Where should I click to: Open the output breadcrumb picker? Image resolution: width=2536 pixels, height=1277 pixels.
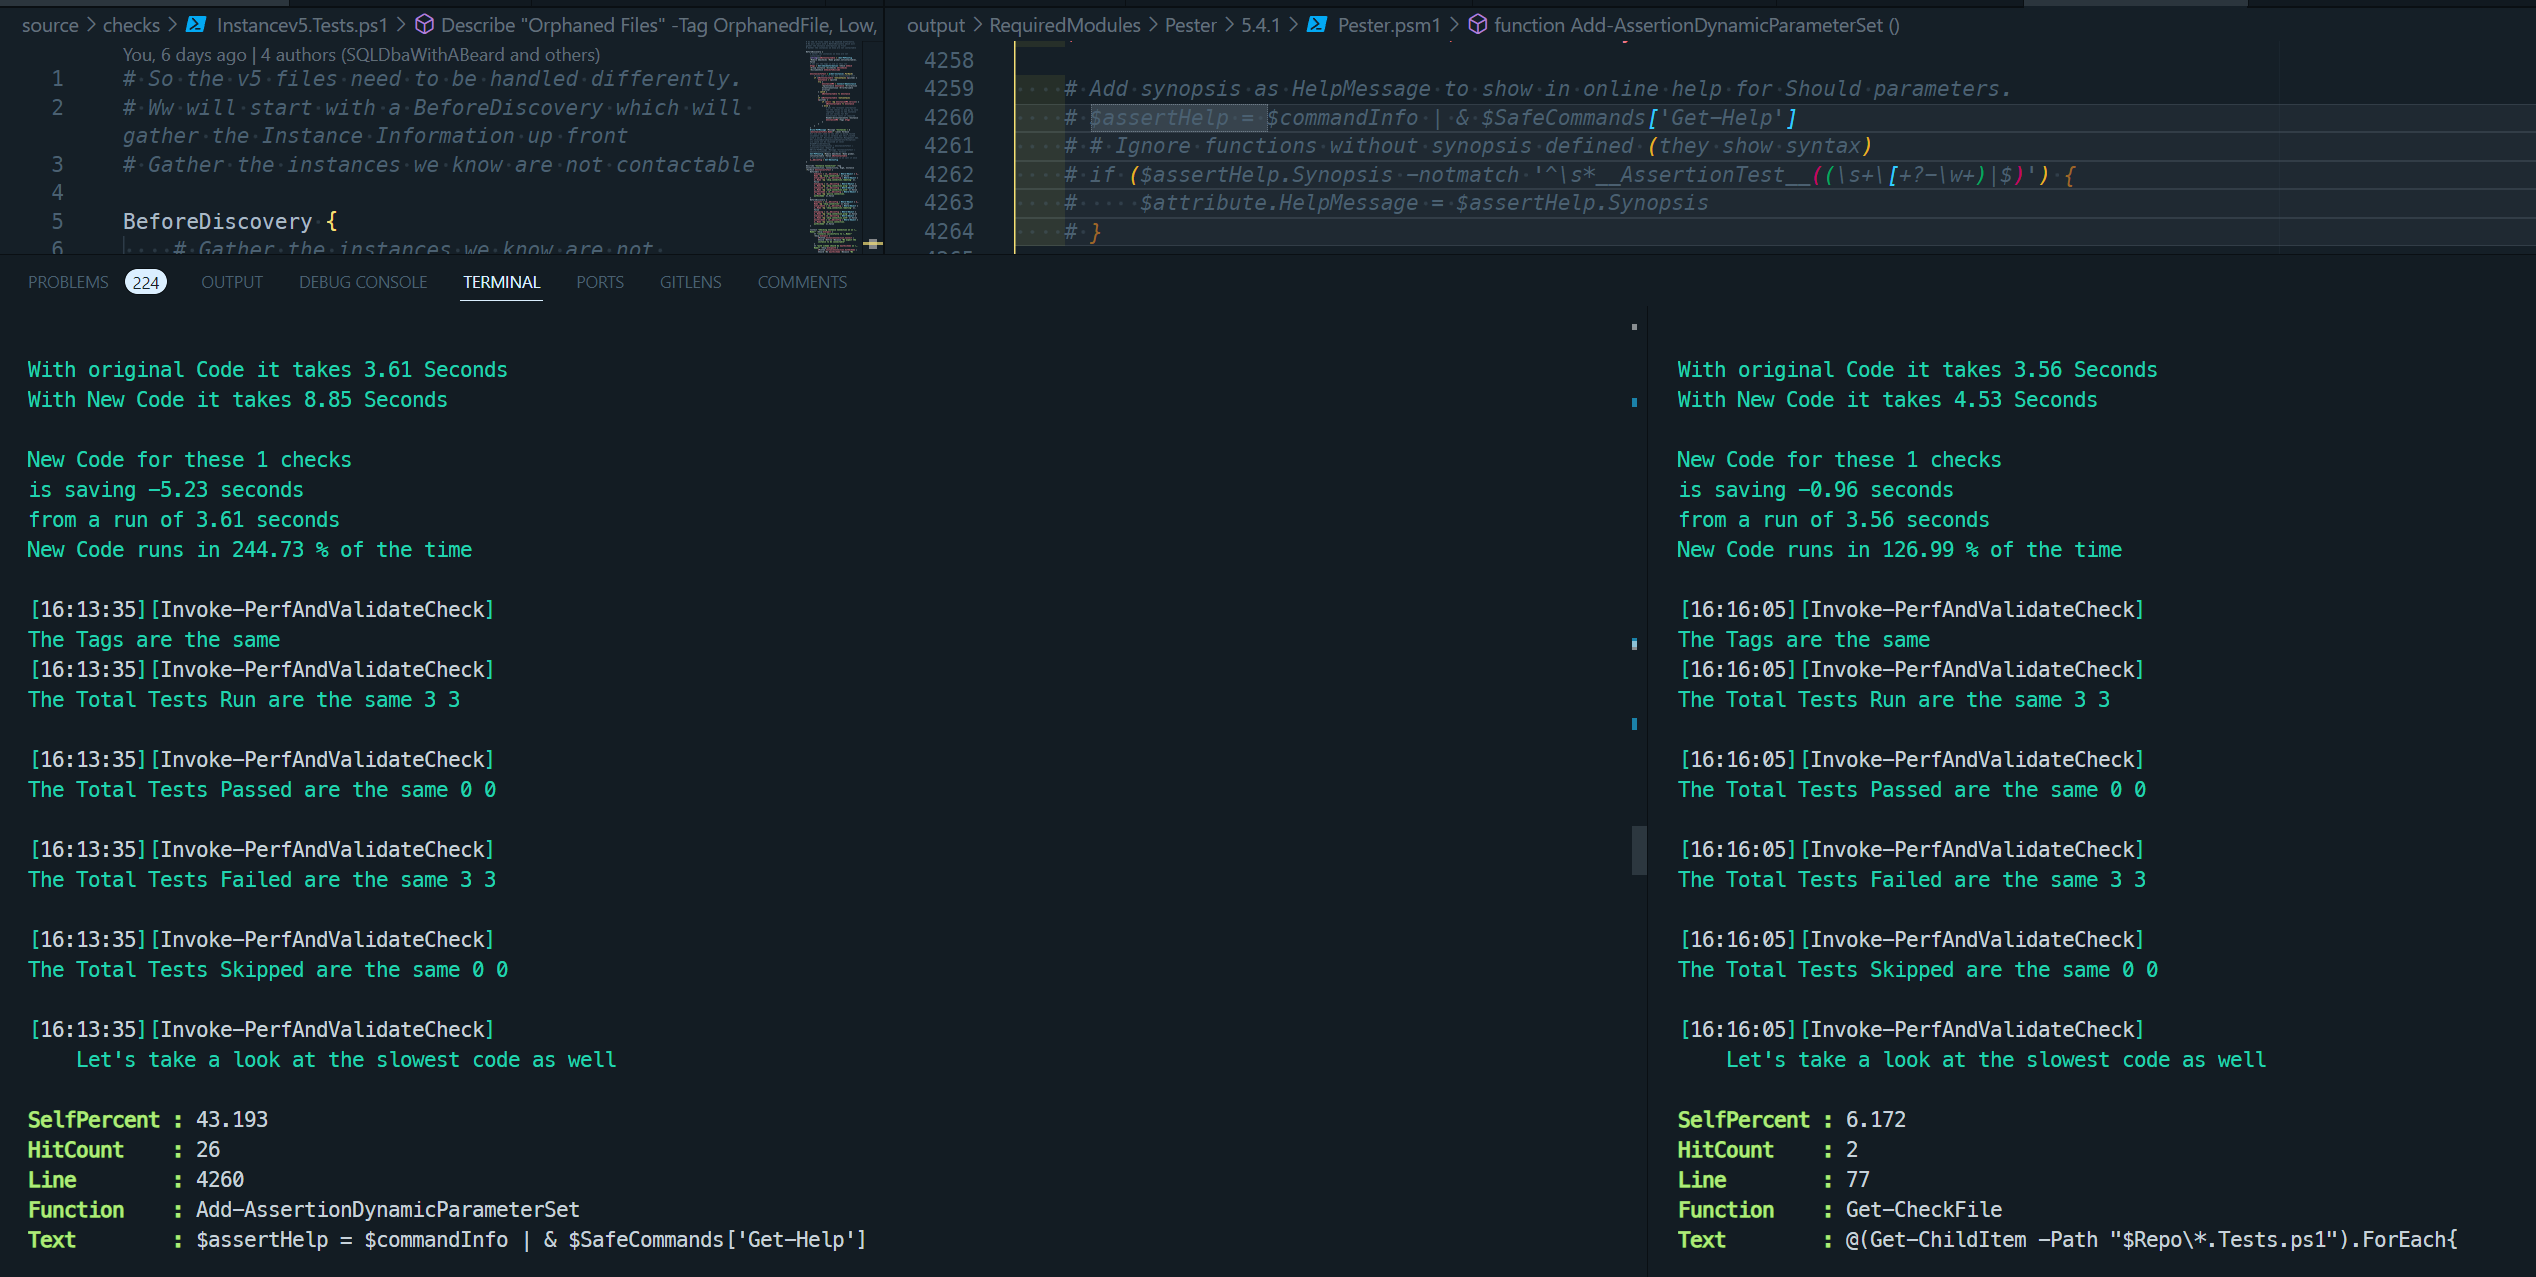[936, 25]
